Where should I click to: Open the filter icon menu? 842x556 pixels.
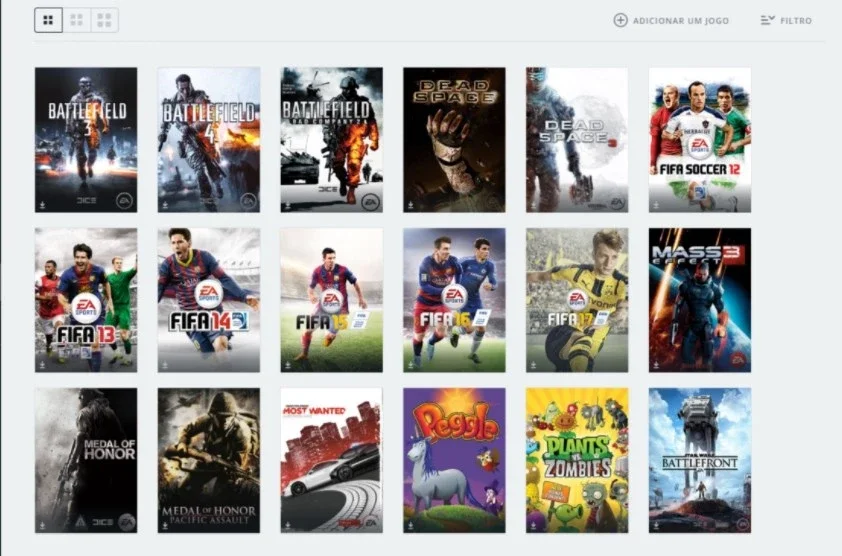tap(767, 20)
